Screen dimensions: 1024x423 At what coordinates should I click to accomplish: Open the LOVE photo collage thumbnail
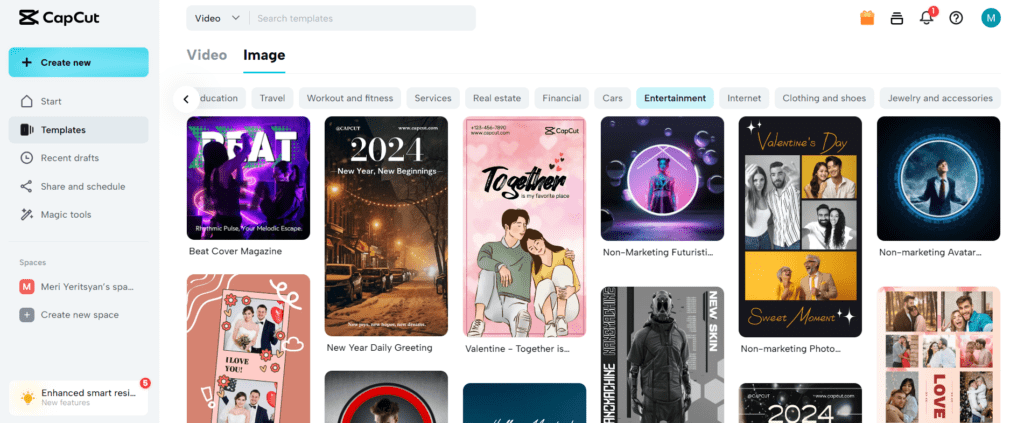pyautogui.click(x=938, y=355)
